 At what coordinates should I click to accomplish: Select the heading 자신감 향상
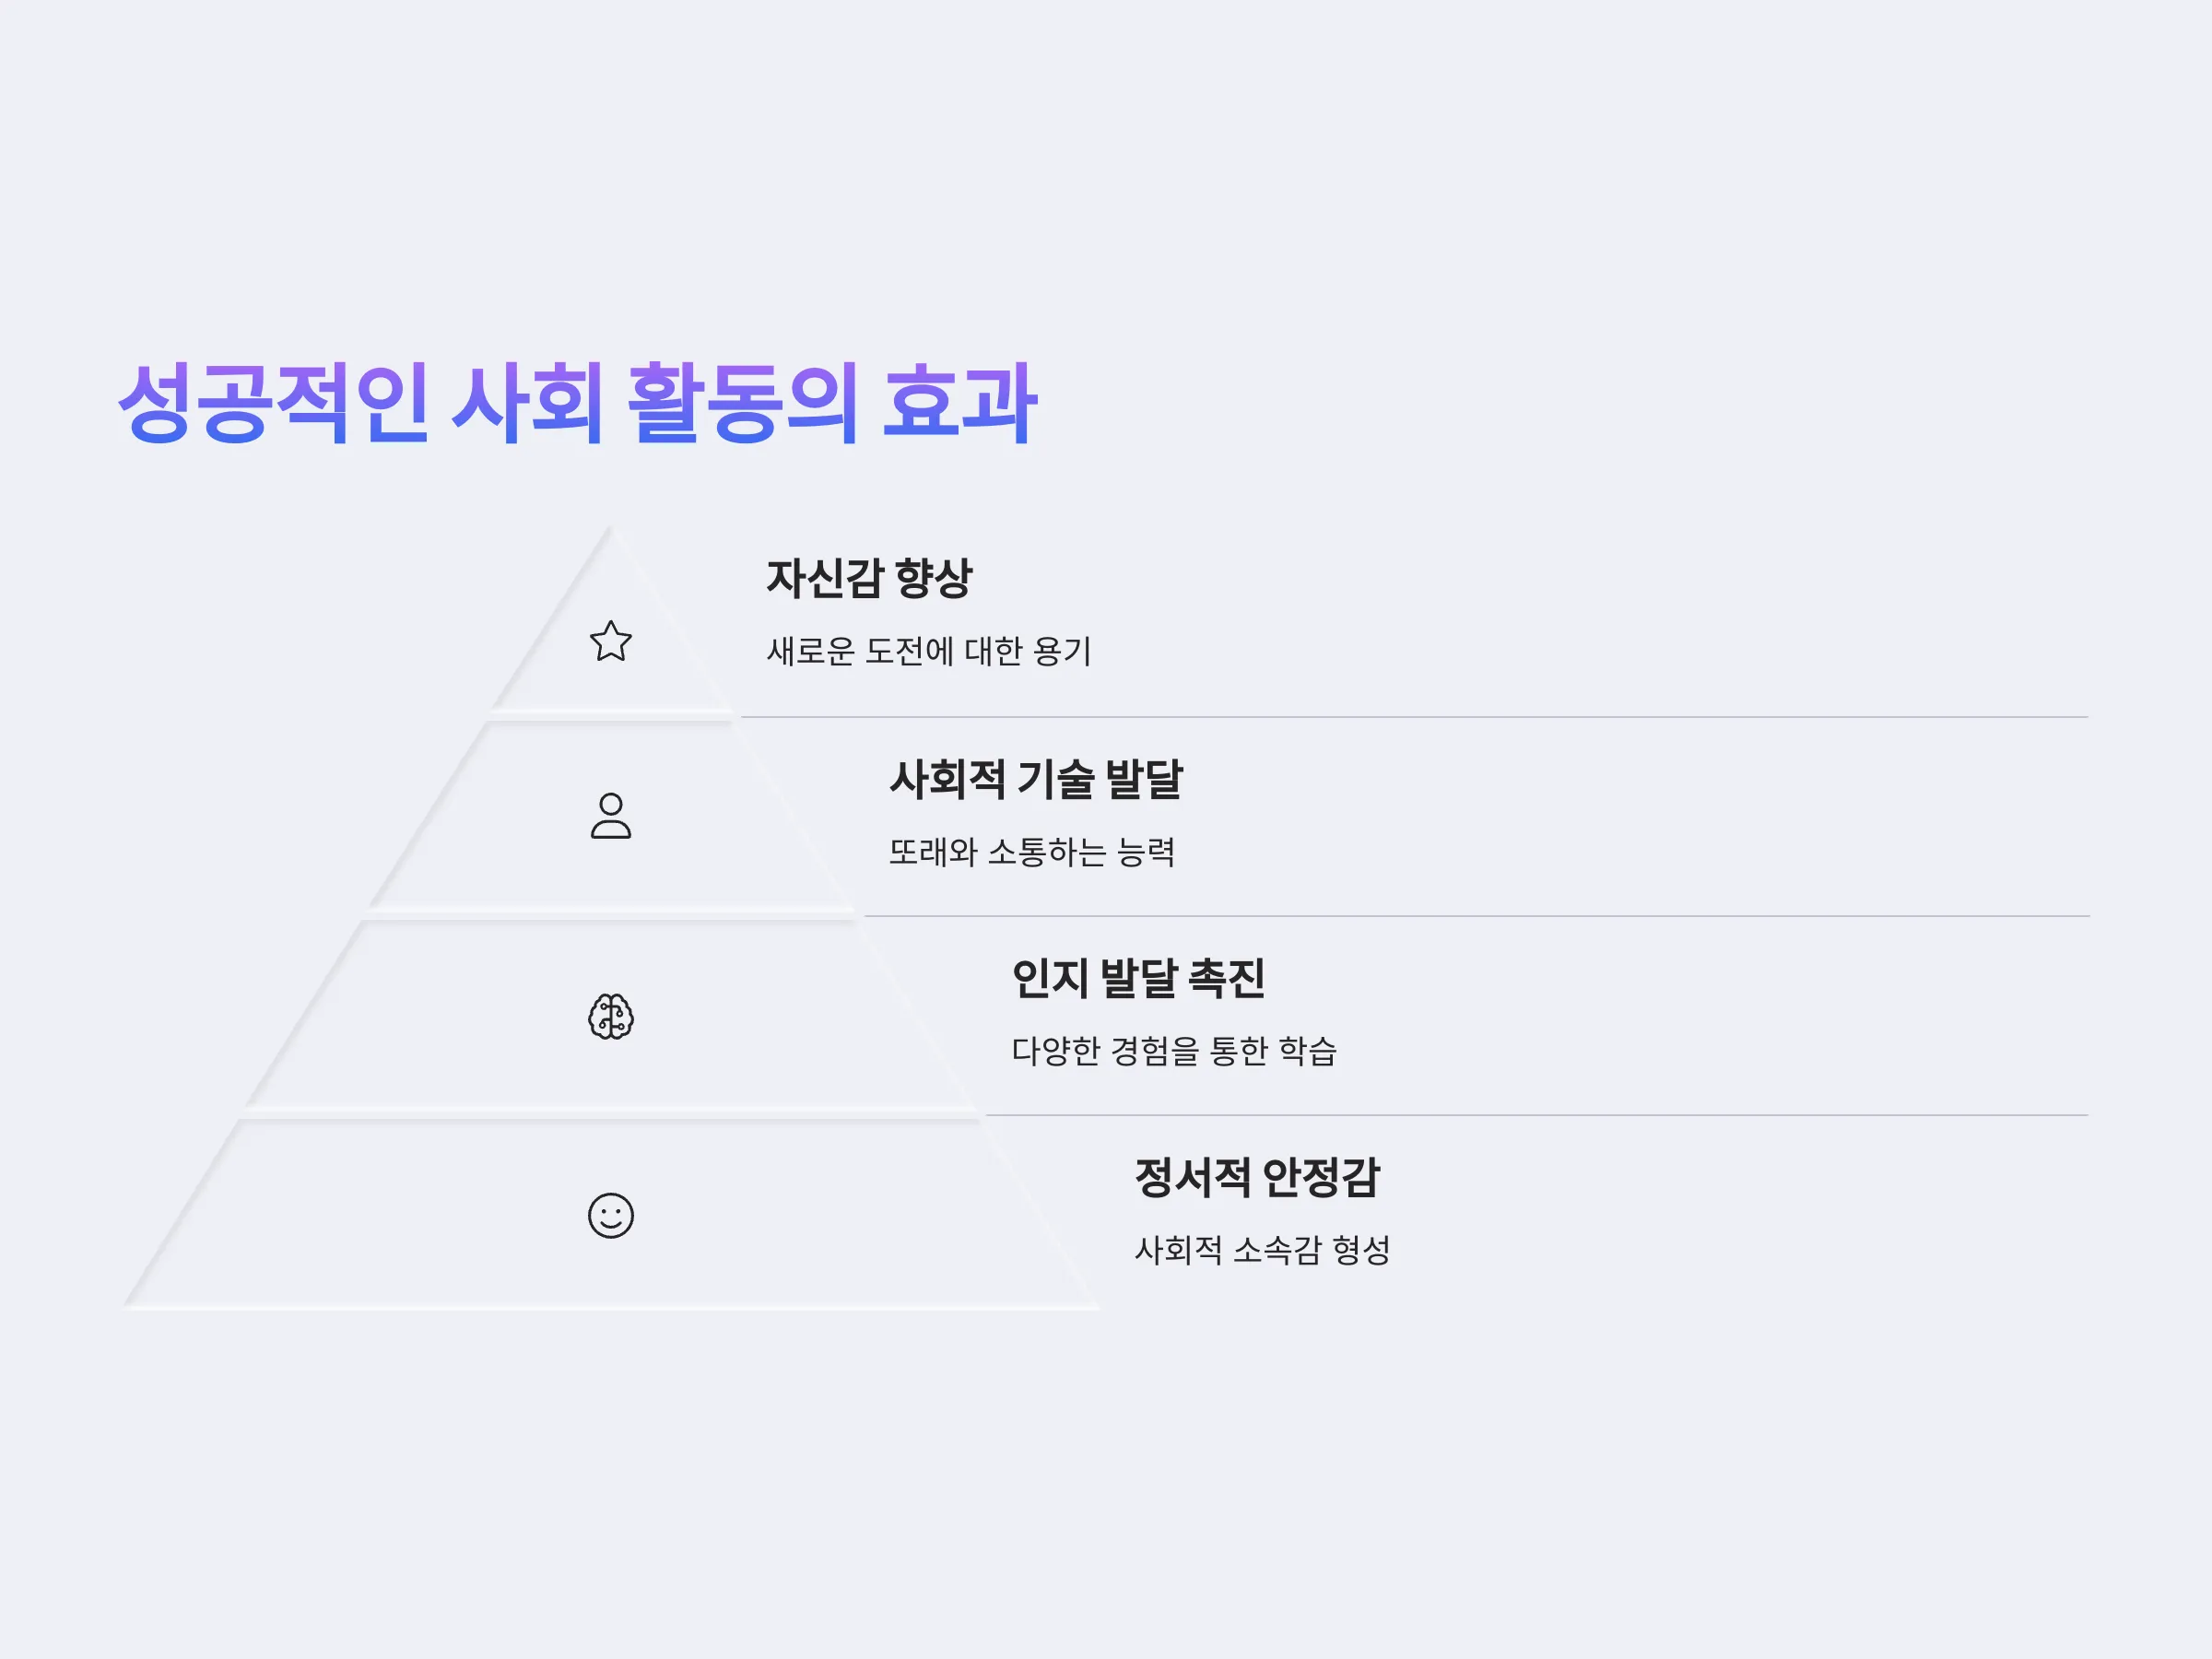pos(869,578)
